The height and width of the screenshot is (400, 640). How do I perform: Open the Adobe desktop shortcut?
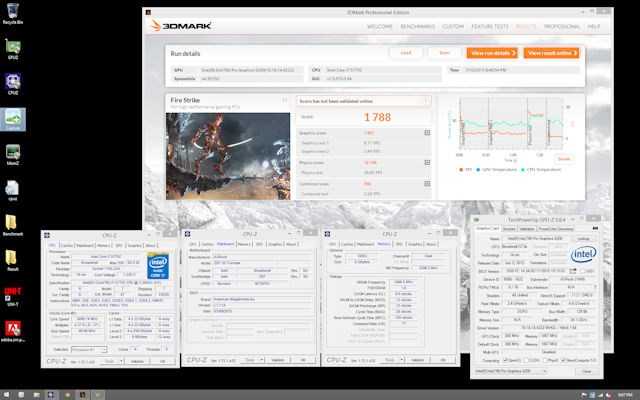[x=13, y=331]
